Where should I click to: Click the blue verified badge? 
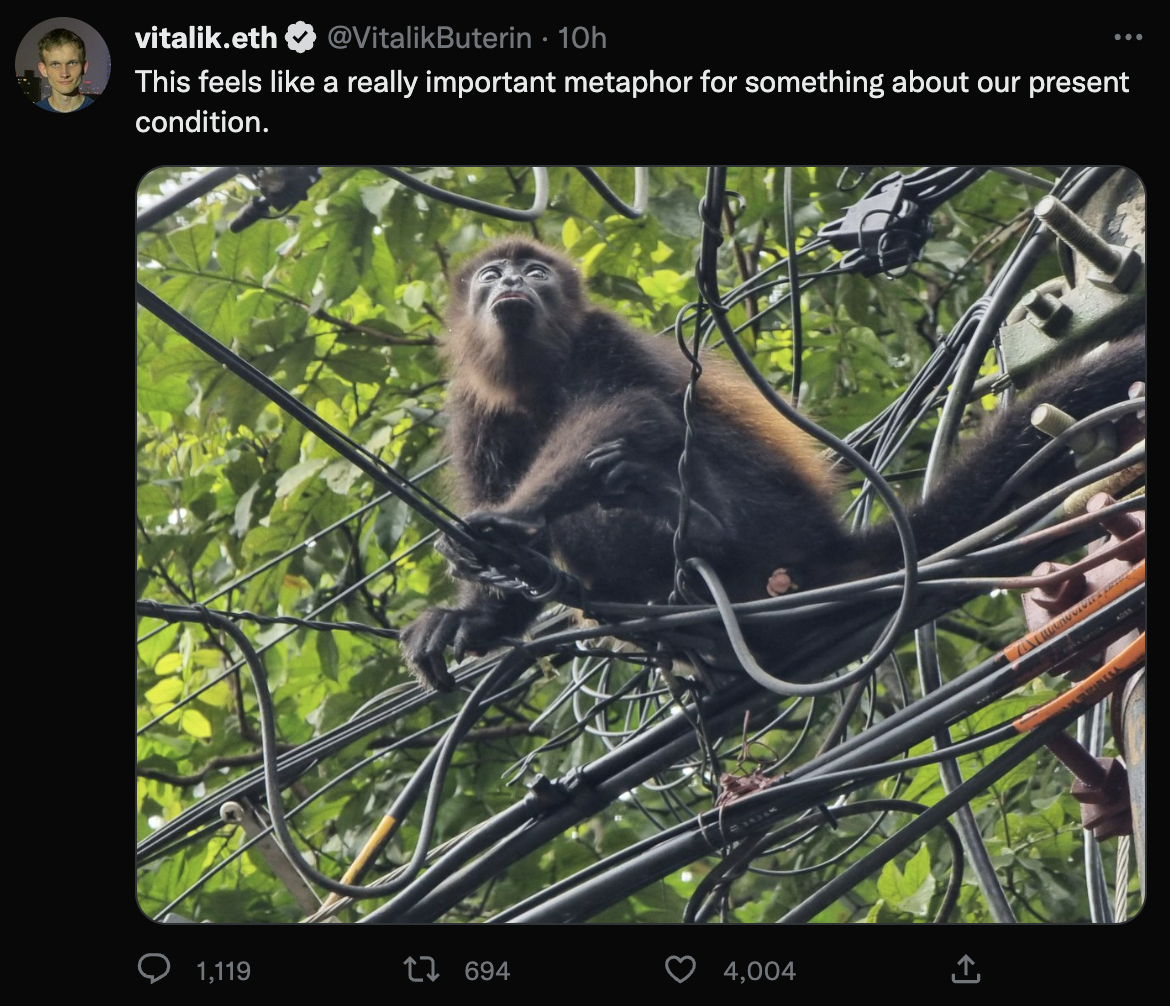(300, 38)
